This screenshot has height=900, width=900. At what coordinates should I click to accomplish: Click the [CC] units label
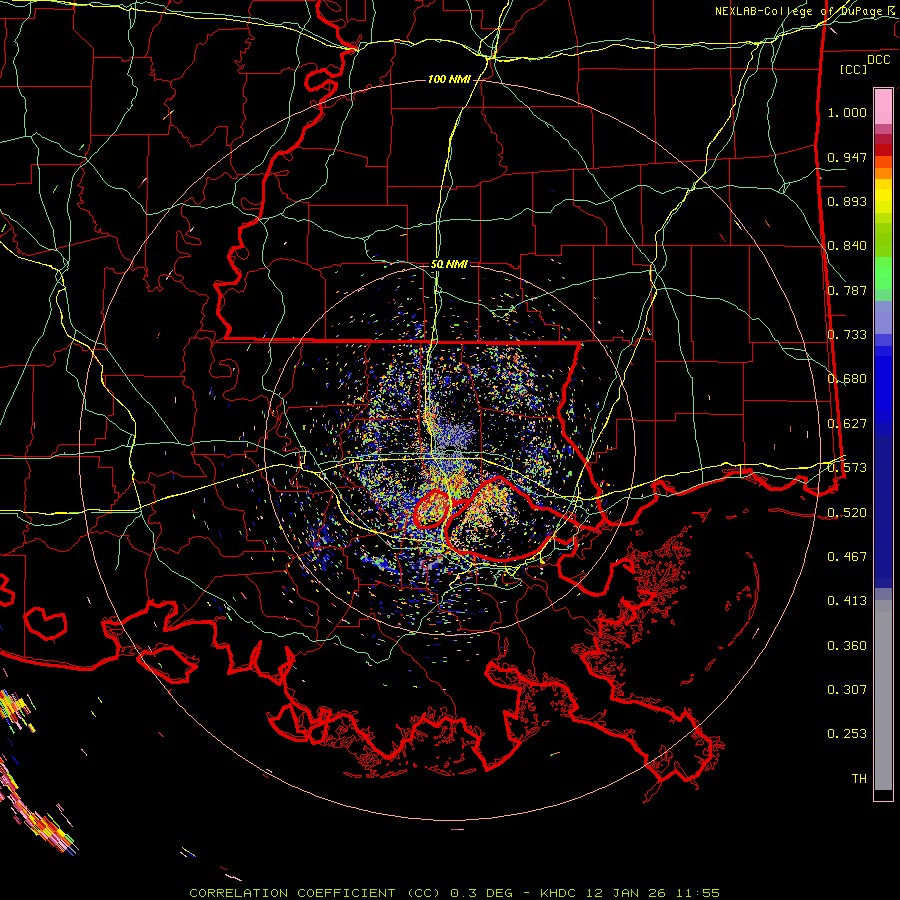pos(854,69)
